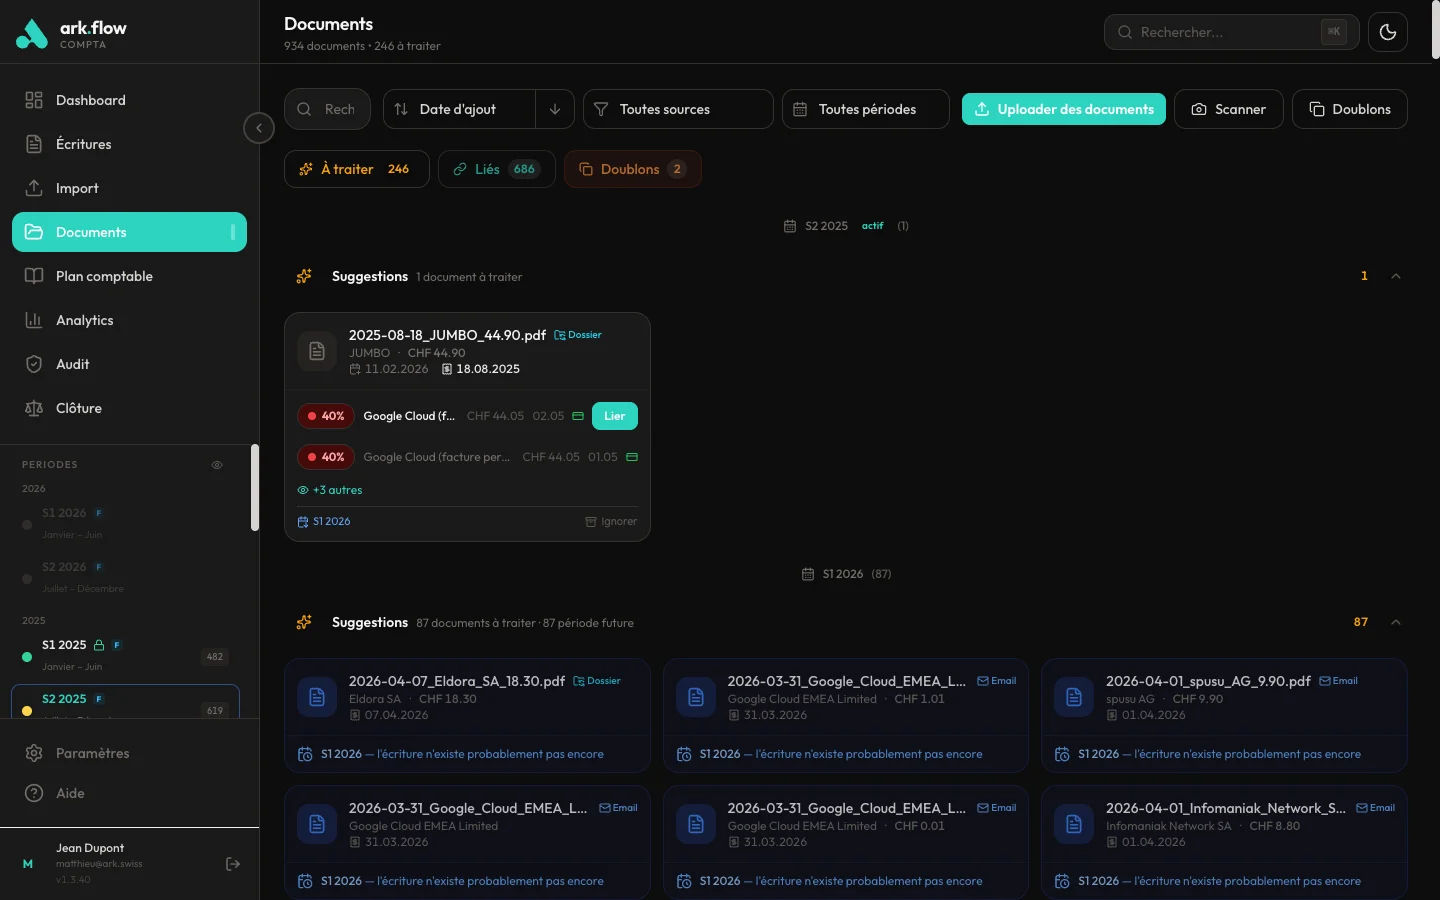Launch the Scanner tool
1440x900 pixels.
(x=1229, y=109)
